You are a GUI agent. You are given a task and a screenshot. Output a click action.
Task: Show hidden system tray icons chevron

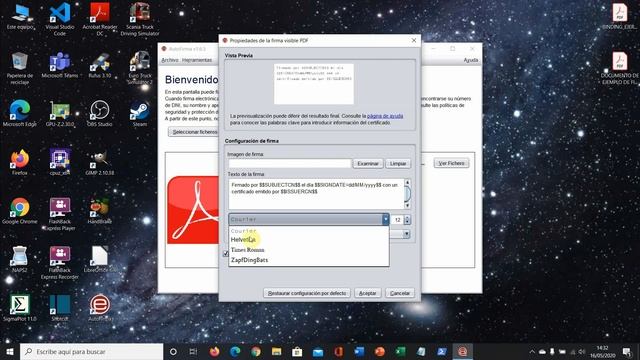(532, 351)
